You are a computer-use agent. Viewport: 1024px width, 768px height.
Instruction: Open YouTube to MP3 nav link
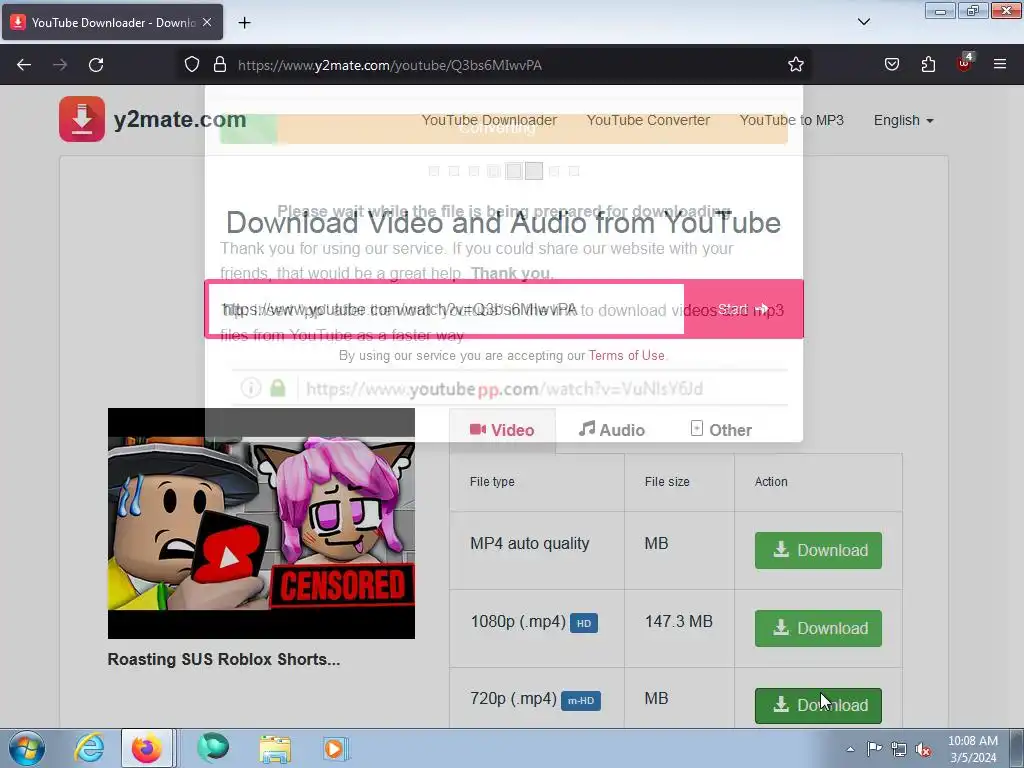coord(792,120)
